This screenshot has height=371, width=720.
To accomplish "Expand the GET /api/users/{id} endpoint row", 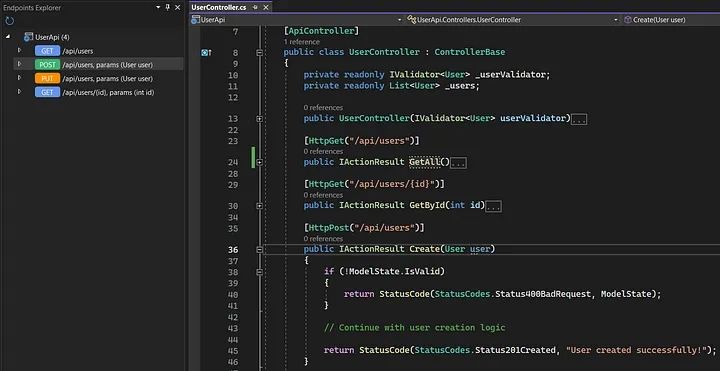I will click(x=19, y=91).
